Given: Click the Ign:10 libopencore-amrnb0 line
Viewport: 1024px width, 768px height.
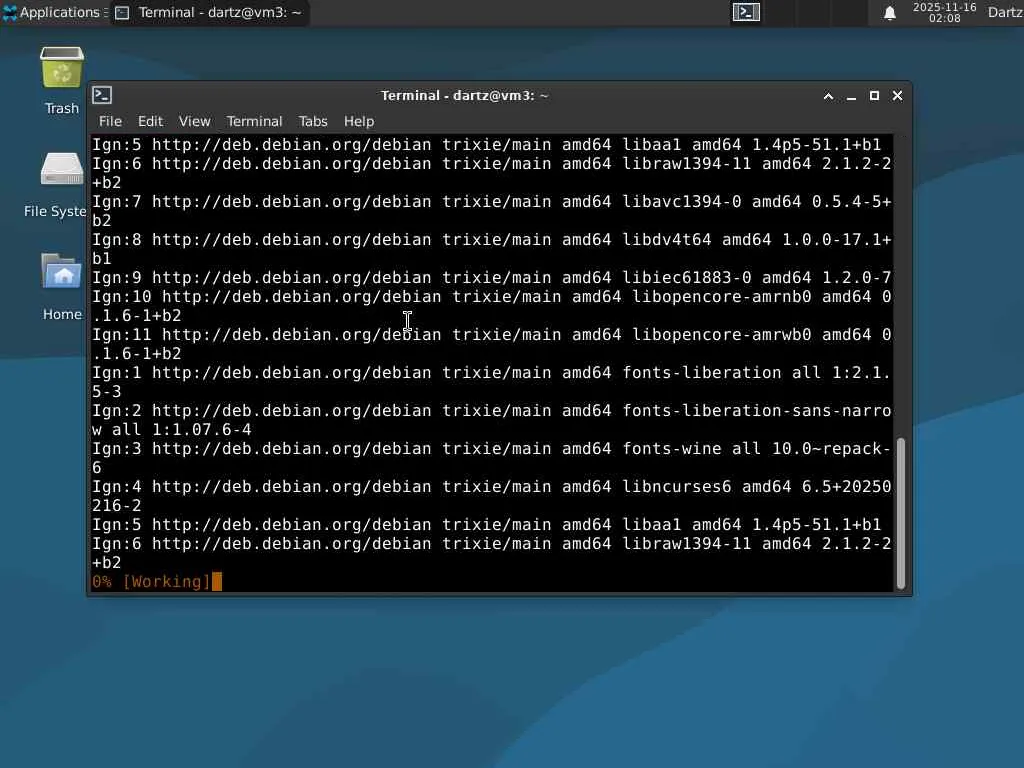Looking at the screenshot, I should pos(492,306).
